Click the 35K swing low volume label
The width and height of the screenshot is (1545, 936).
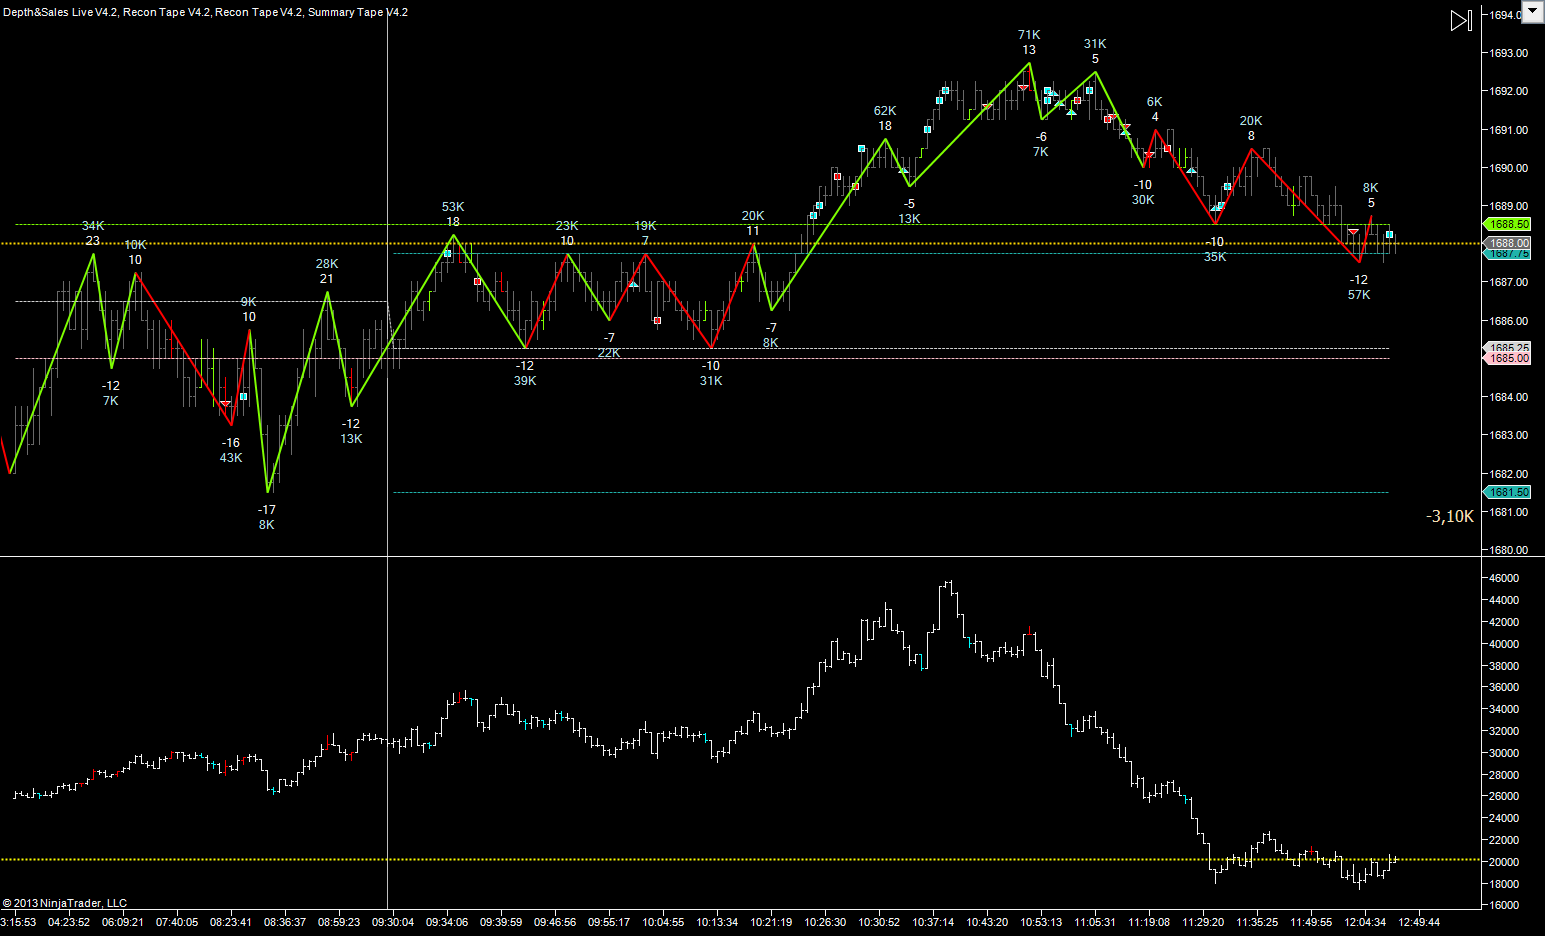coord(1215,257)
